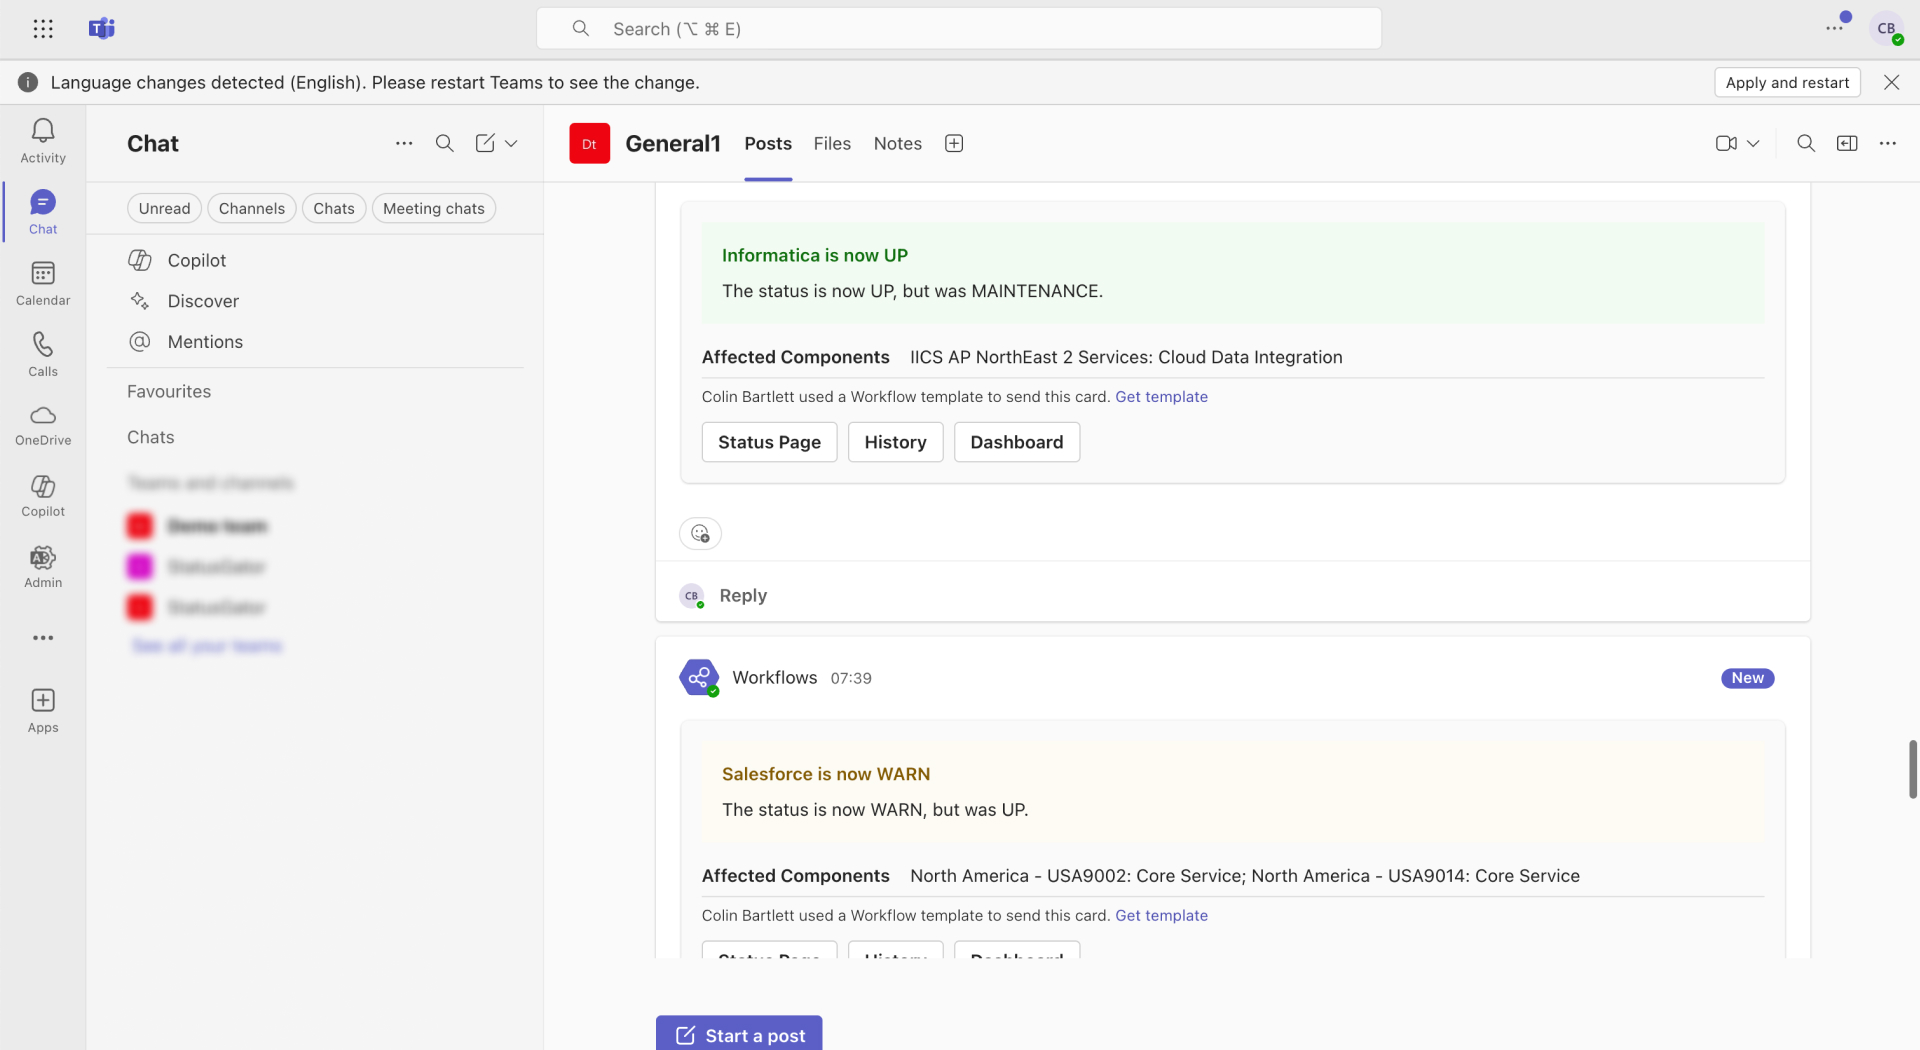Start a new chat compose icon
This screenshot has width=1920, height=1050.
[x=485, y=143]
